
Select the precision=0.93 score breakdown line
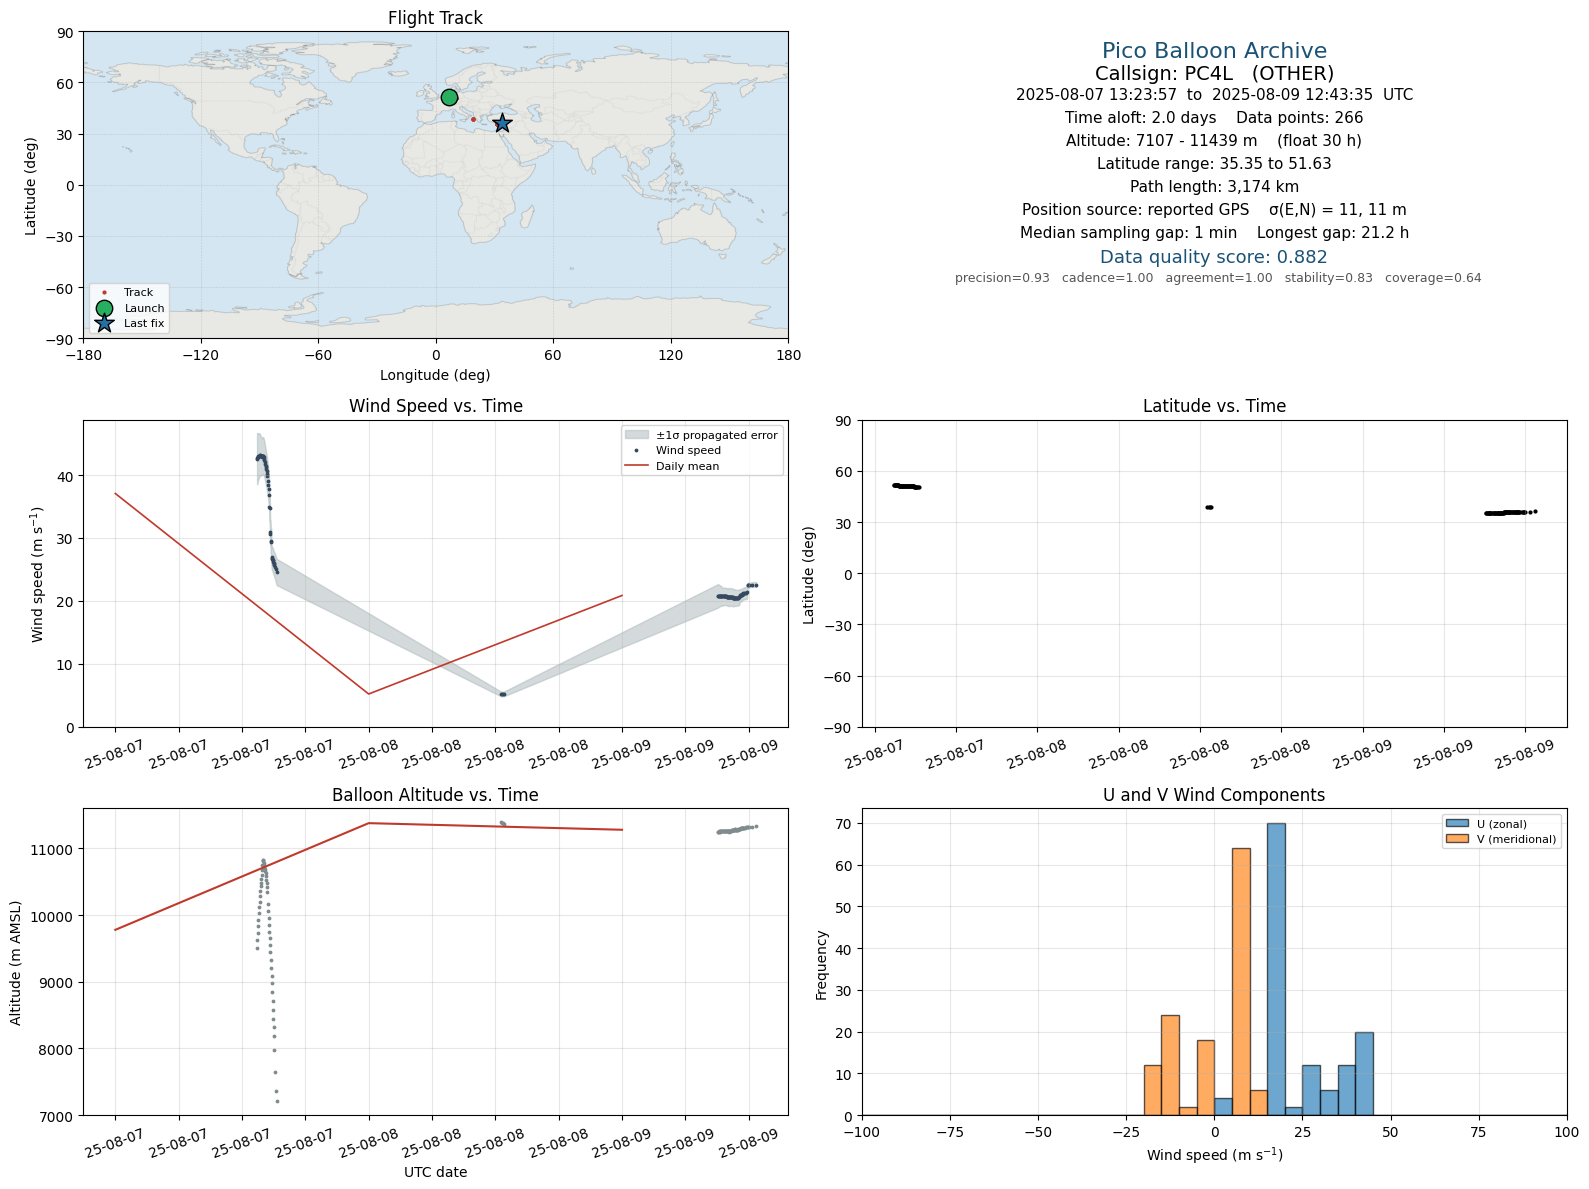(1218, 278)
